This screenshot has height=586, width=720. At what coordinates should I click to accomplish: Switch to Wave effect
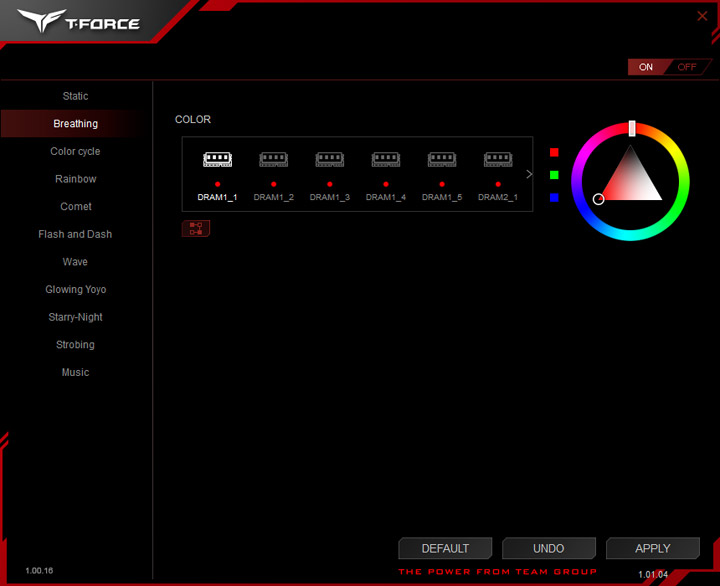point(76,261)
